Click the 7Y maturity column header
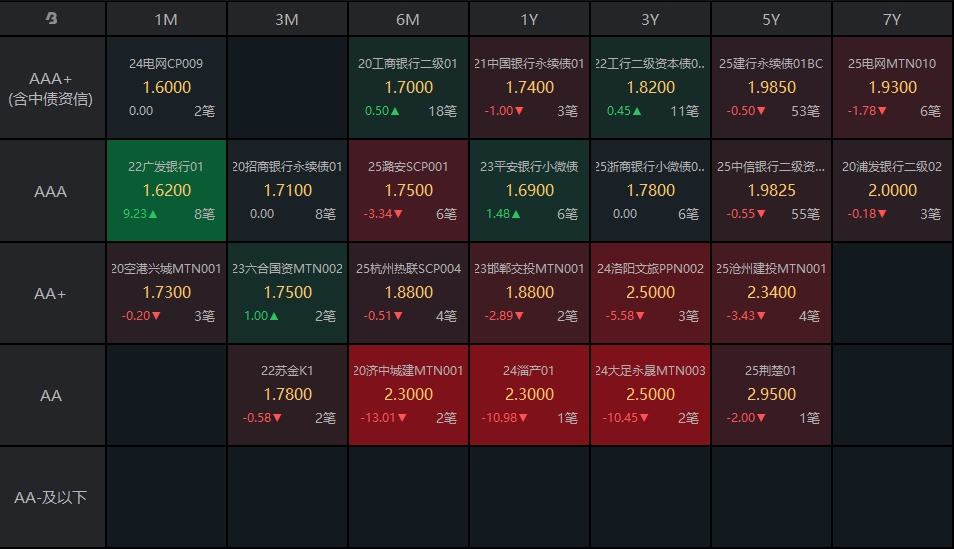The height and width of the screenshot is (549, 954). (x=892, y=19)
